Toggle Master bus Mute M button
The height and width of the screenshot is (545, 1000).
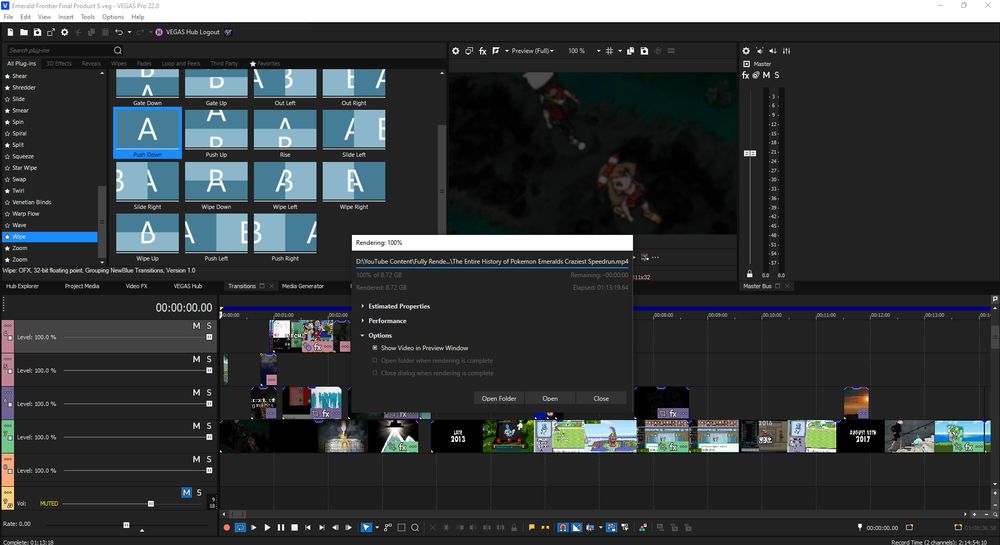[x=766, y=75]
